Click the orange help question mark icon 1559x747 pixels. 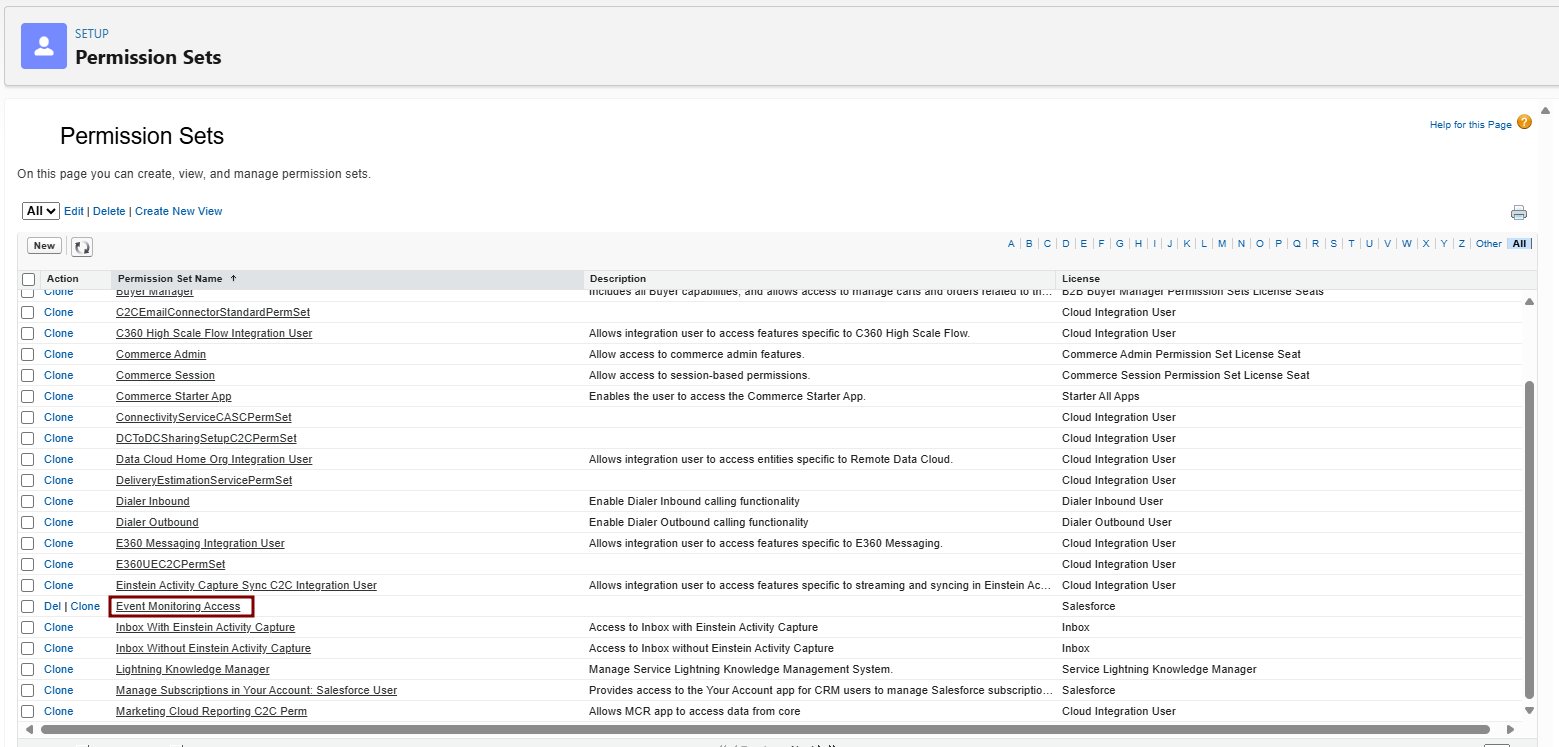coord(1524,122)
